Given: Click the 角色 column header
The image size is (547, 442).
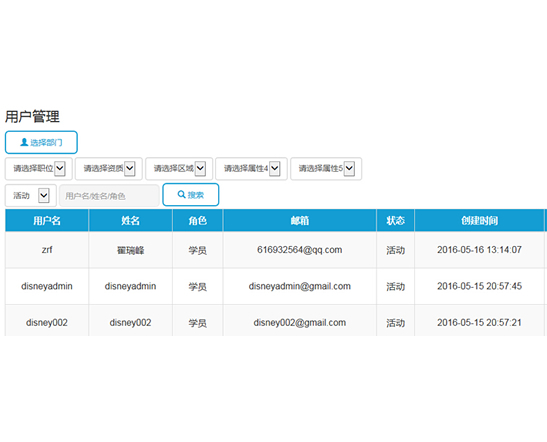Looking at the screenshot, I should coord(197,220).
